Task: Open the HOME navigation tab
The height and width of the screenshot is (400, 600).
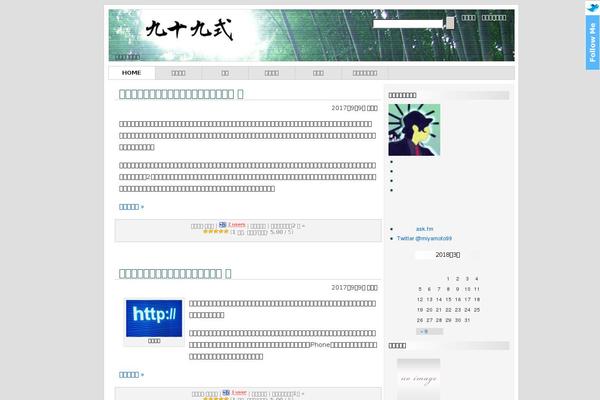Action: point(132,73)
